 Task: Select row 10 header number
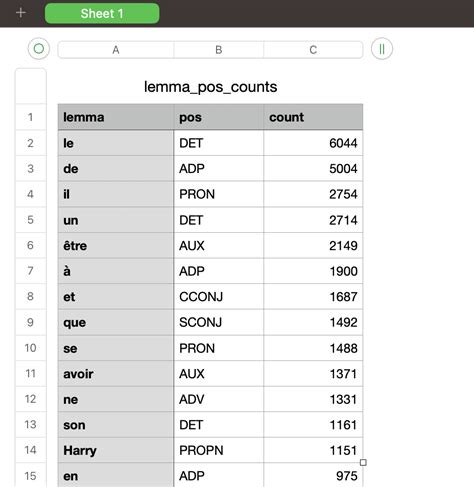30,348
